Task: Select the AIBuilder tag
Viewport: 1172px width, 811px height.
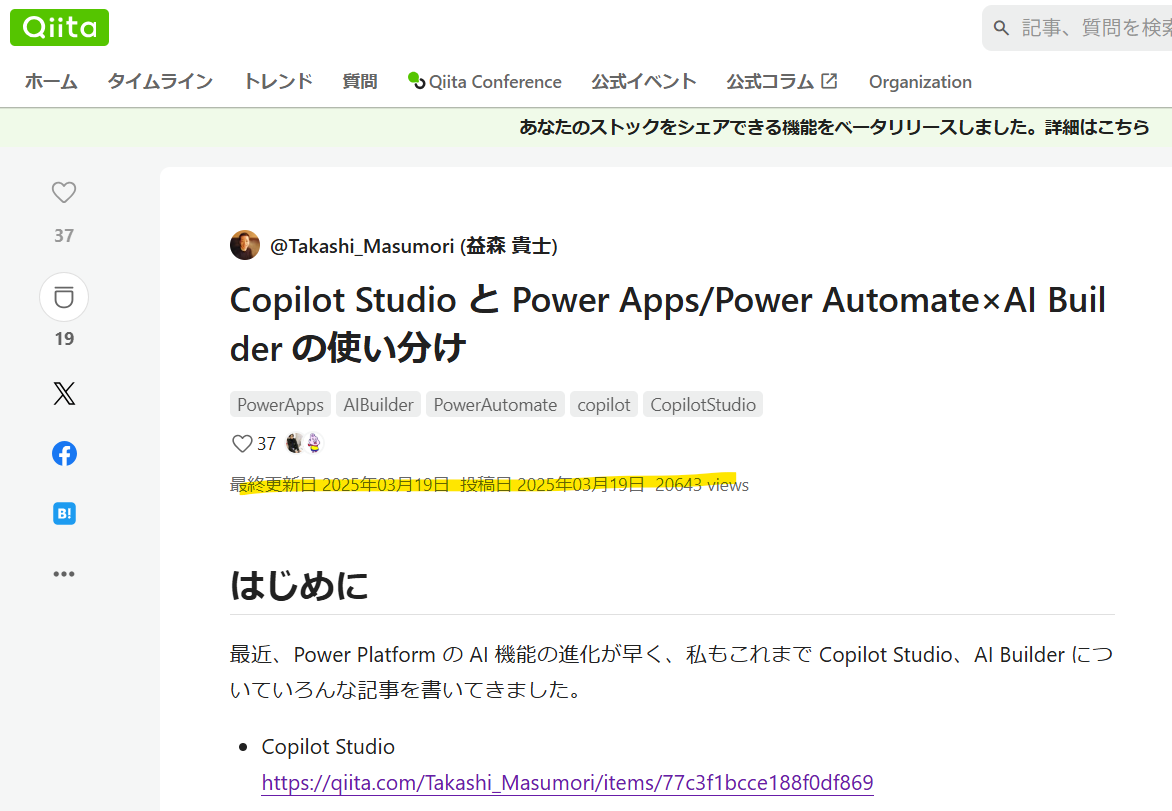Action: (378, 404)
